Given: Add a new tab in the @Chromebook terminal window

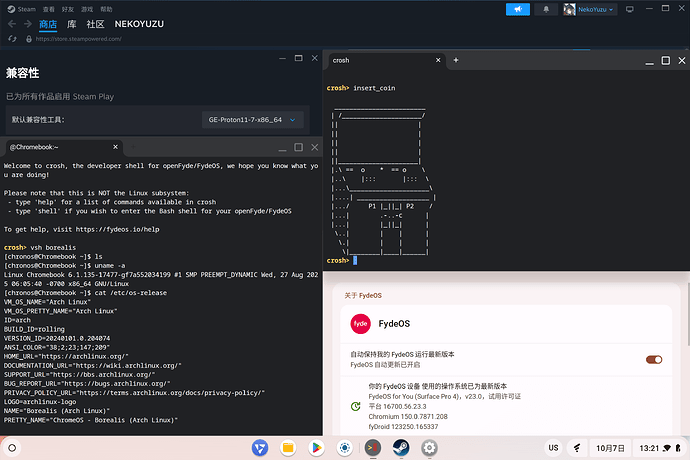Looking at the screenshot, I should 133,147.
